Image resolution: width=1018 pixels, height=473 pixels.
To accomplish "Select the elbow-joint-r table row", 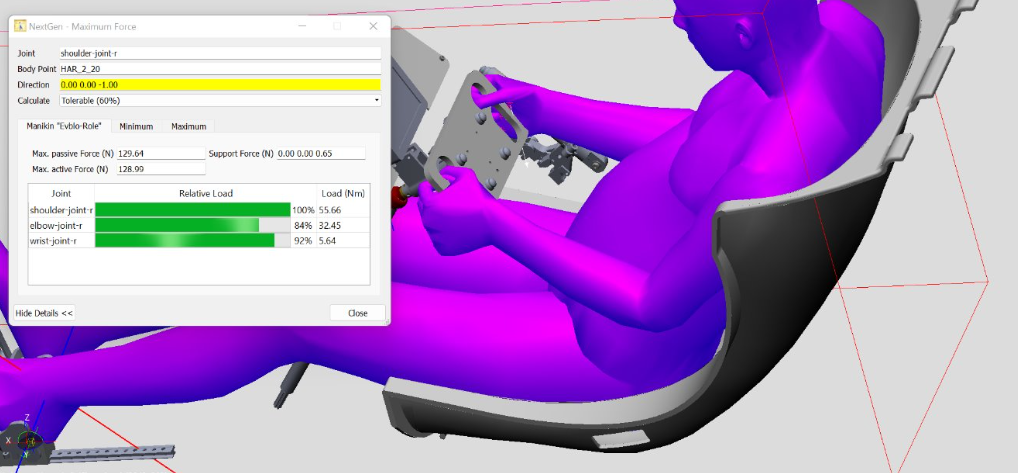I will point(61,226).
